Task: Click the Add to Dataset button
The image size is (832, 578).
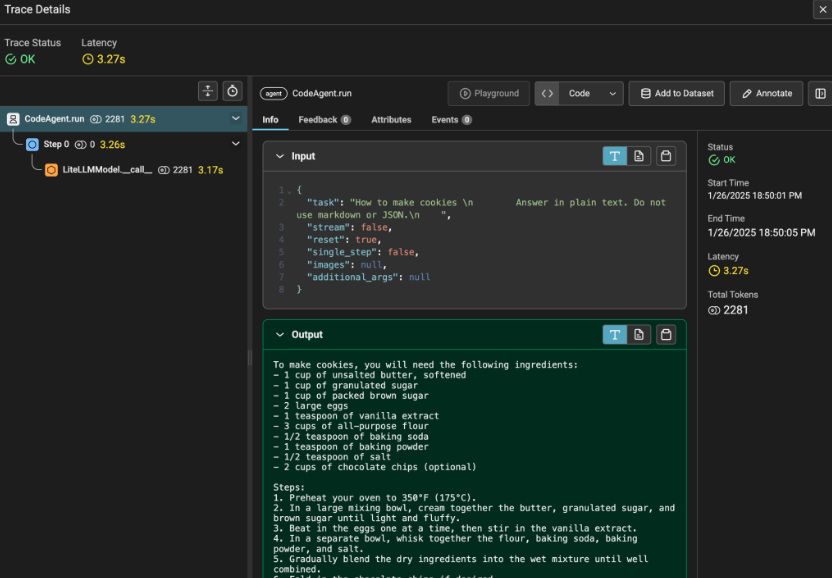Action: coord(676,92)
